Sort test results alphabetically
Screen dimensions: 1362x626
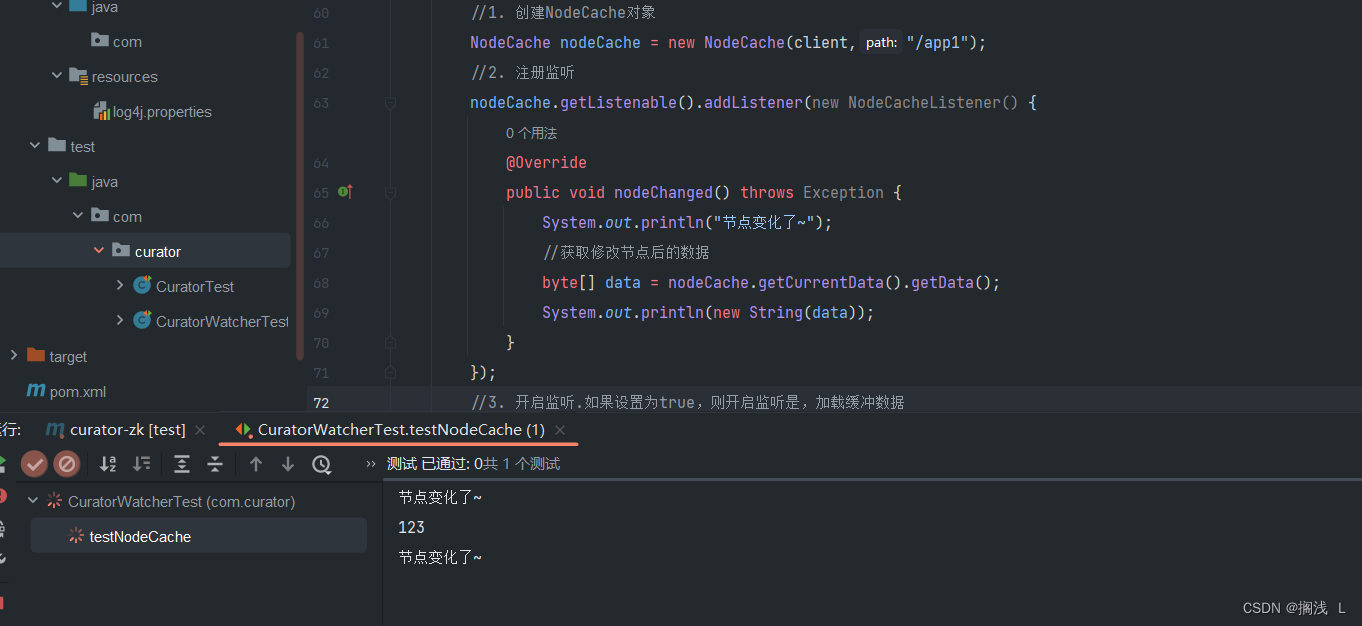(107, 464)
